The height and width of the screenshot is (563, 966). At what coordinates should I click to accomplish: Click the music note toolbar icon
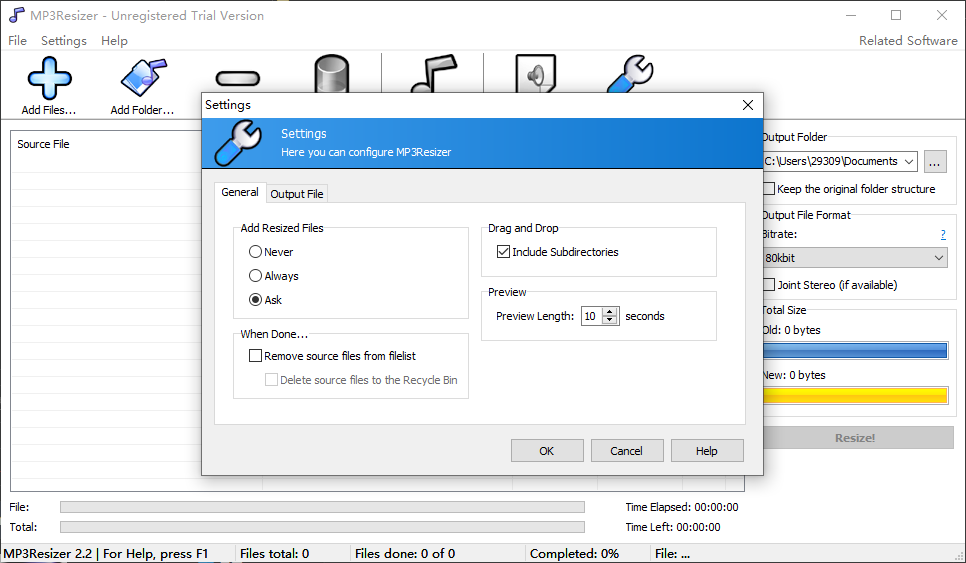(x=434, y=73)
